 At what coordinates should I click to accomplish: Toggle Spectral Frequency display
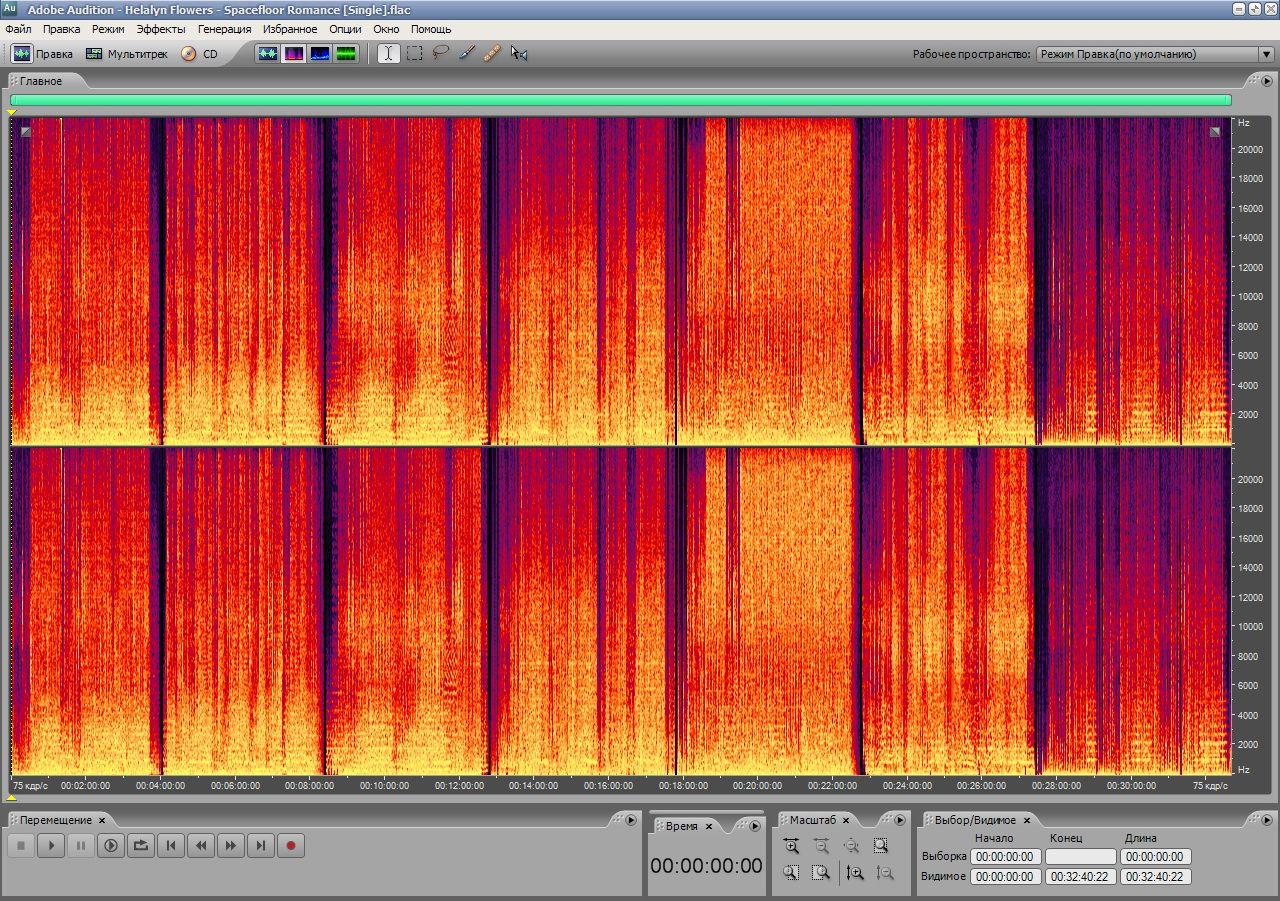tap(294, 54)
